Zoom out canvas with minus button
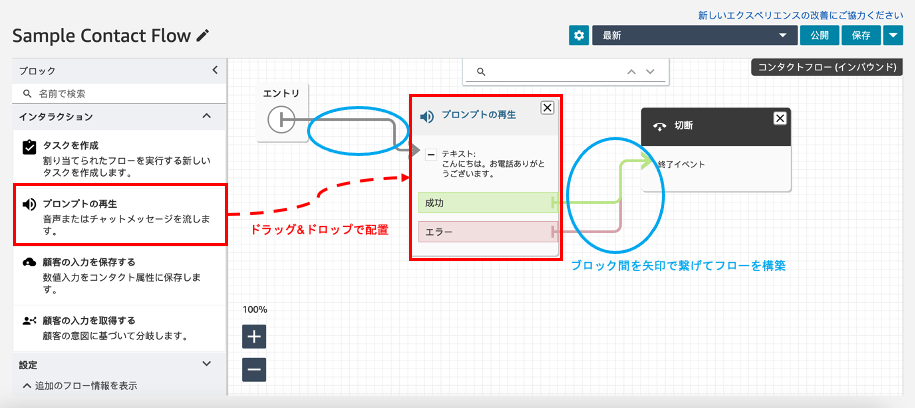Image resolution: width=915 pixels, height=408 pixels. coord(254,369)
